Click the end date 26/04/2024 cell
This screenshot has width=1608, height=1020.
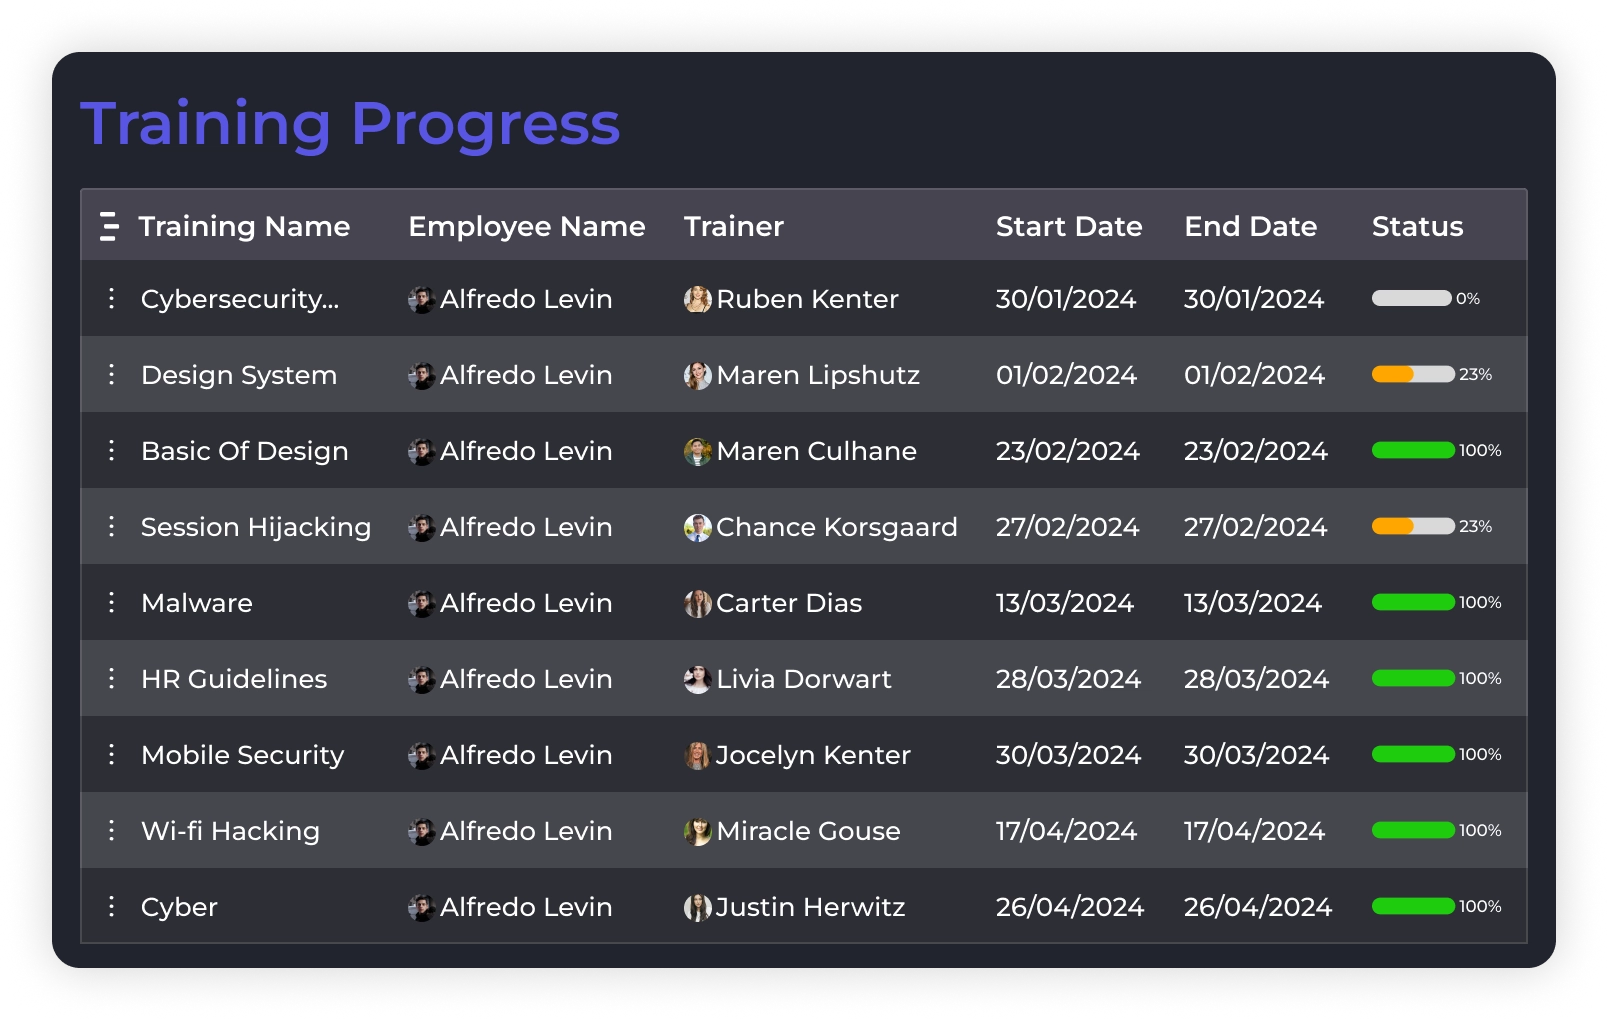(1257, 907)
